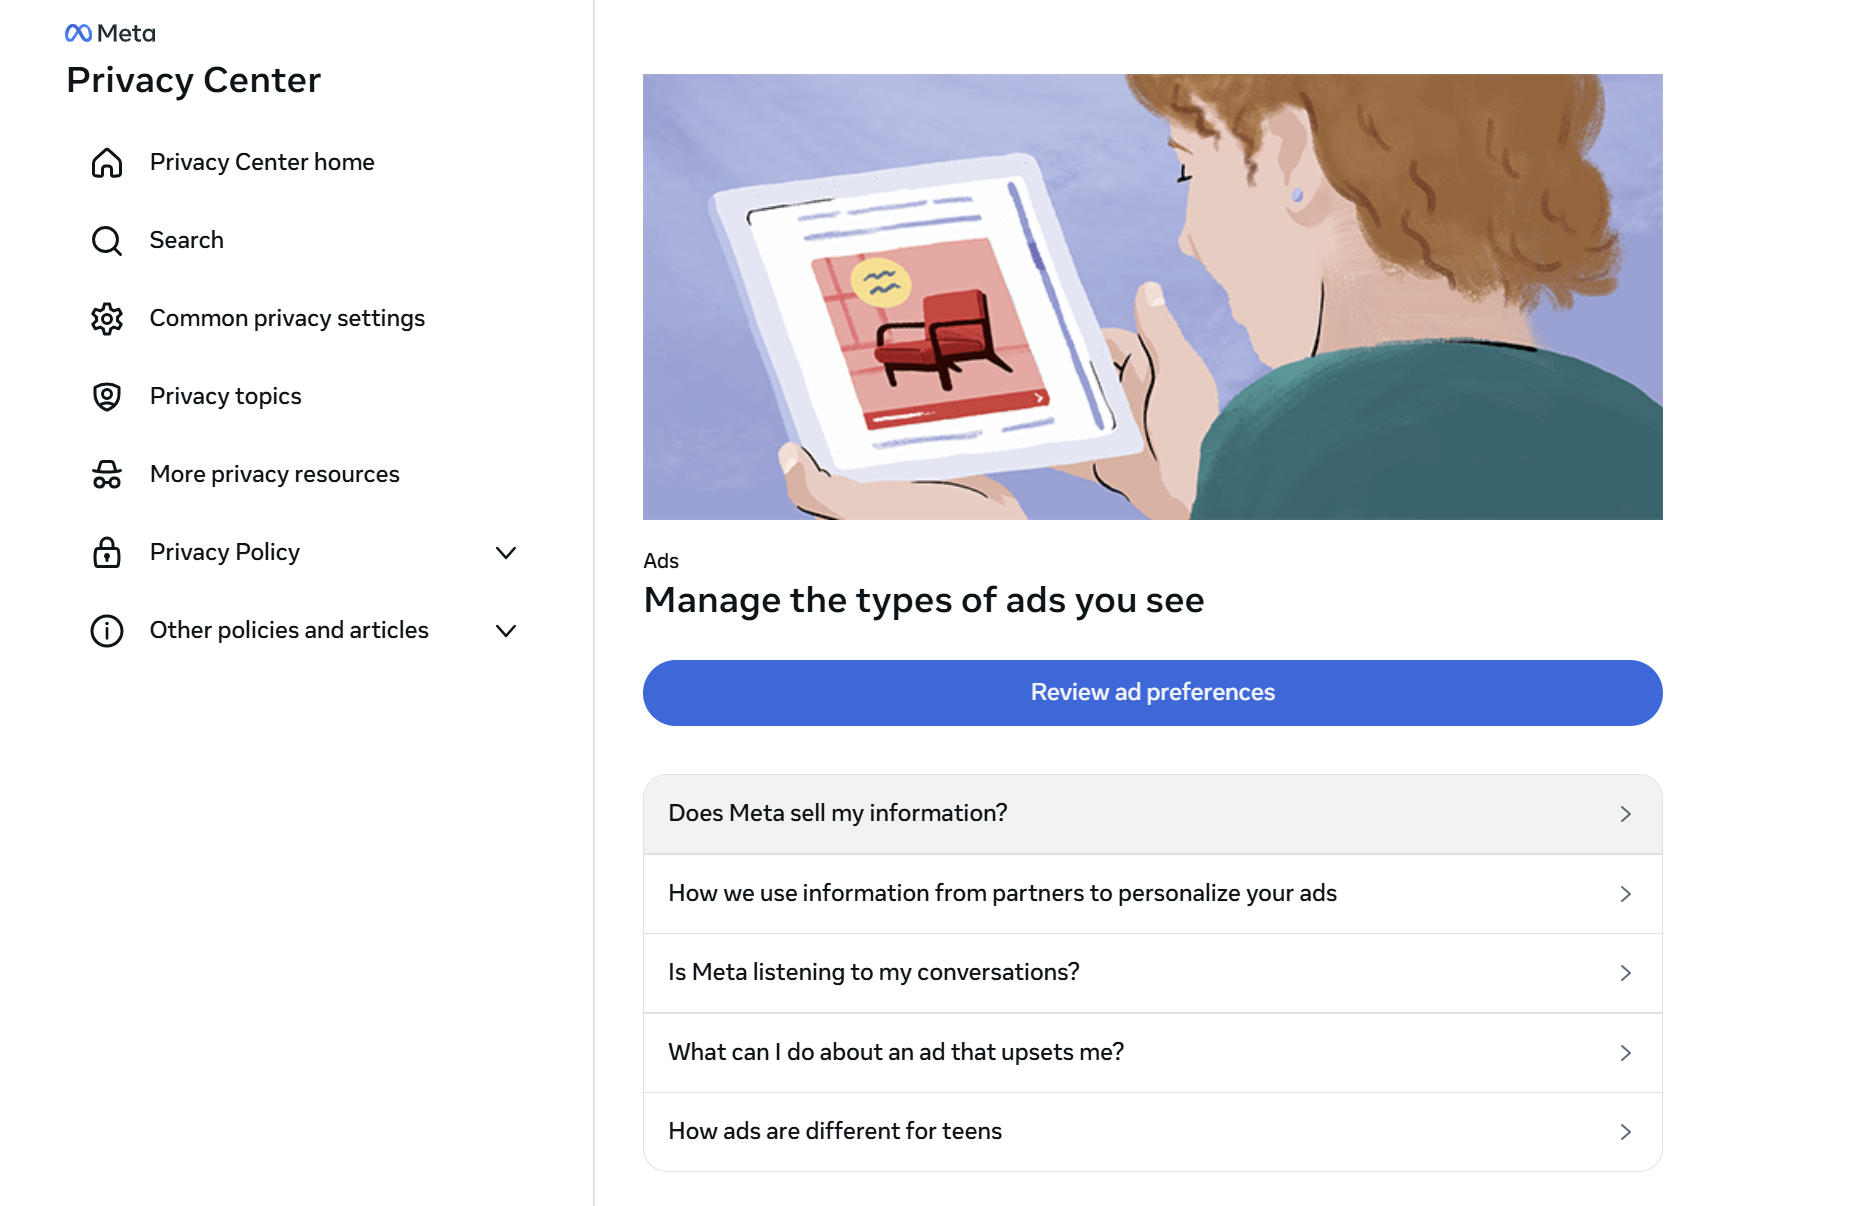Viewport: 1866px width, 1206px height.
Task: Select the Privacy topics menu item
Action: coord(225,396)
